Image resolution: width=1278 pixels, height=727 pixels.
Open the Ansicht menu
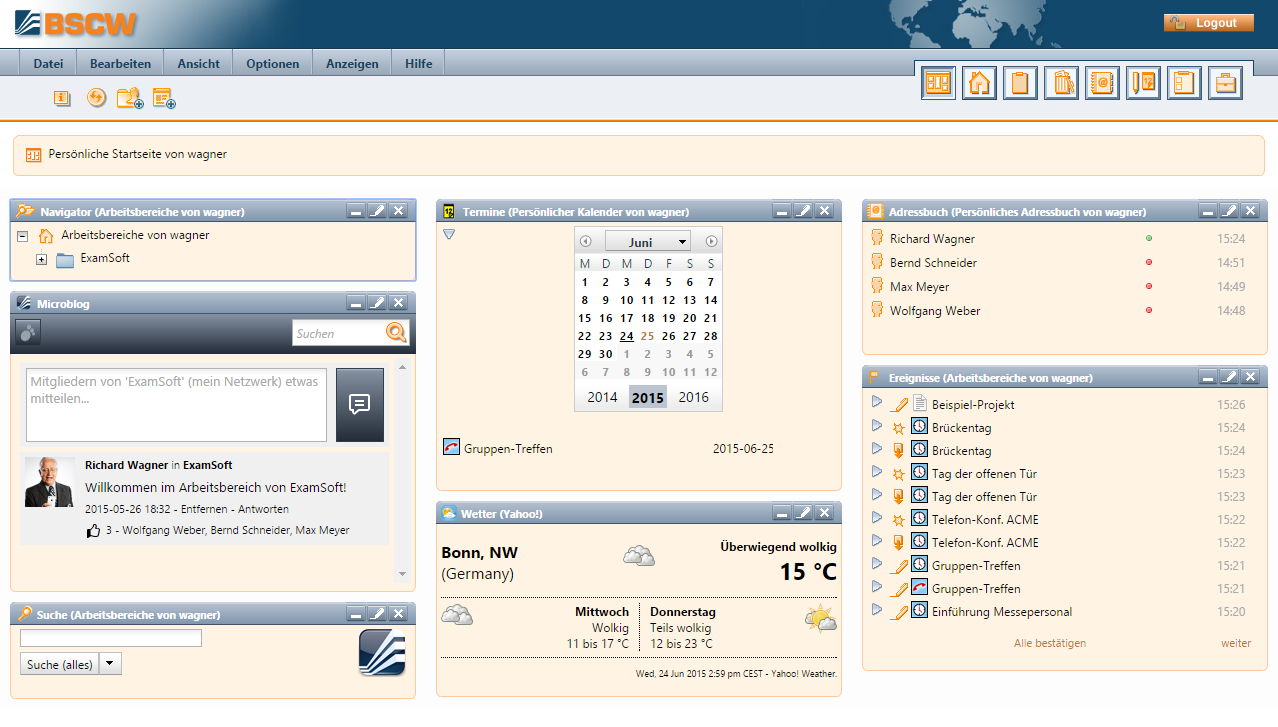tap(198, 62)
